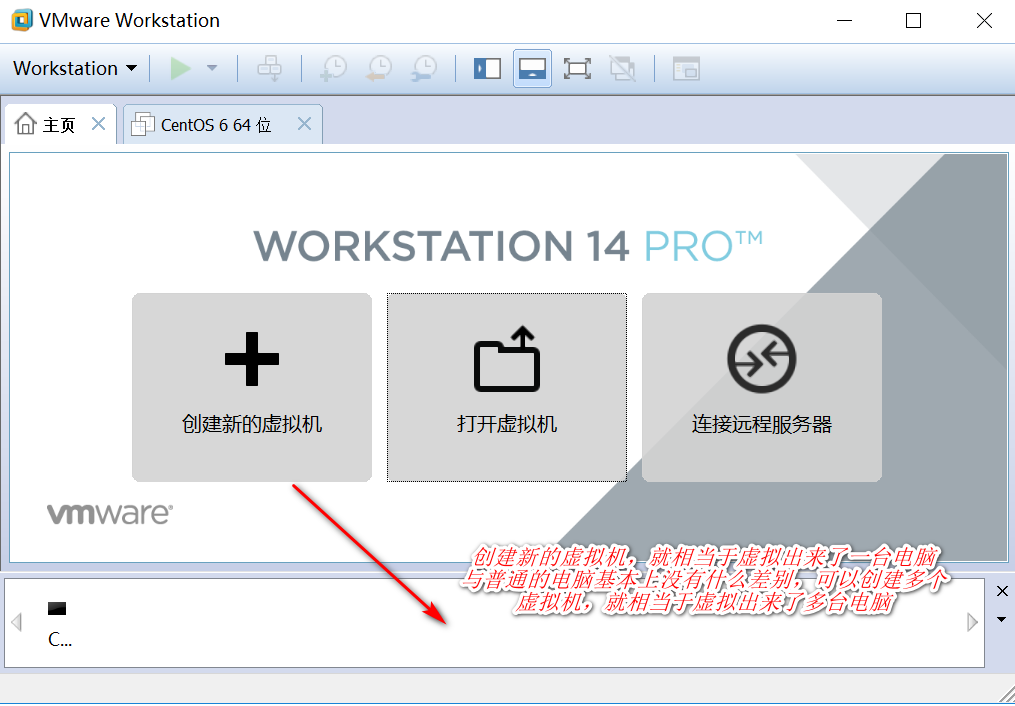Close the 主页 tab
Screen dimensions: 1015x706
98,124
